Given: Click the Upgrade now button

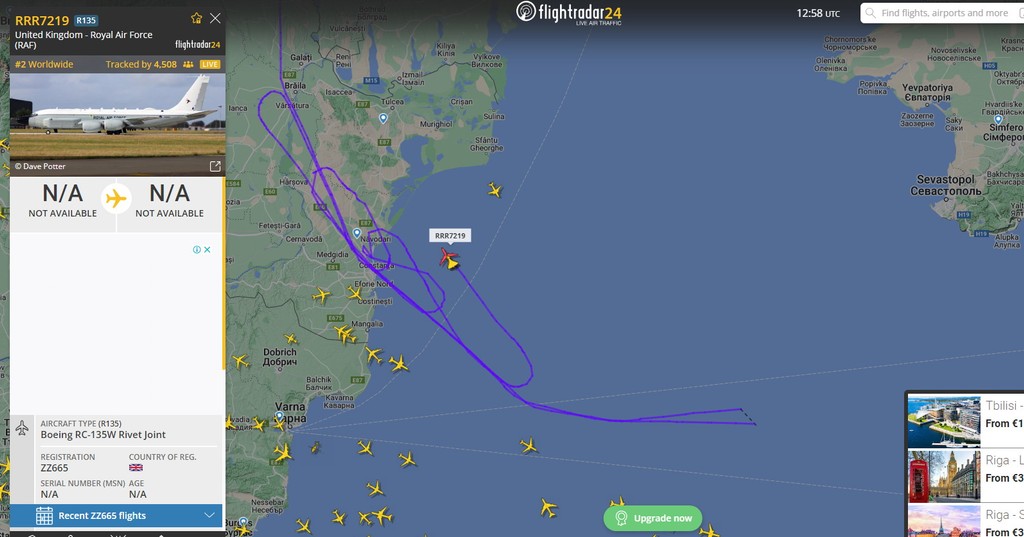Looking at the screenshot, I should click(652, 518).
